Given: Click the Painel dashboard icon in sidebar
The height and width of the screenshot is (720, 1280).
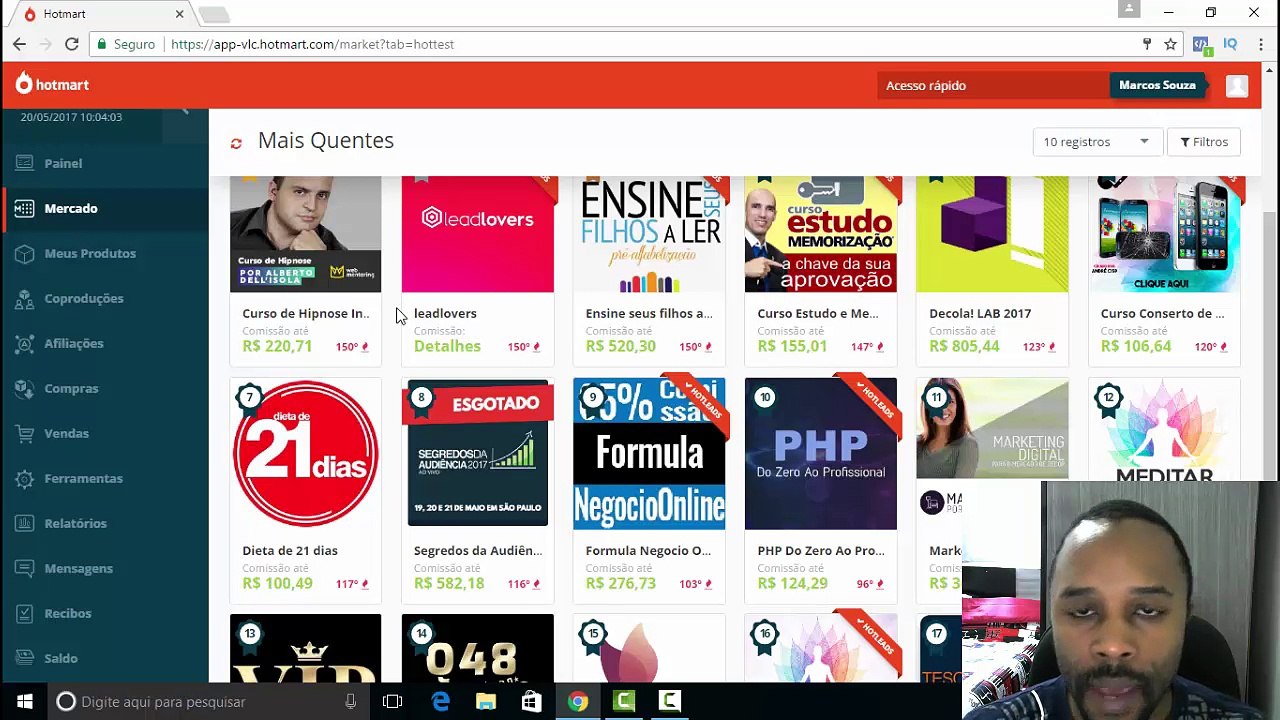Looking at the screenshot, I should coord(25,163).
